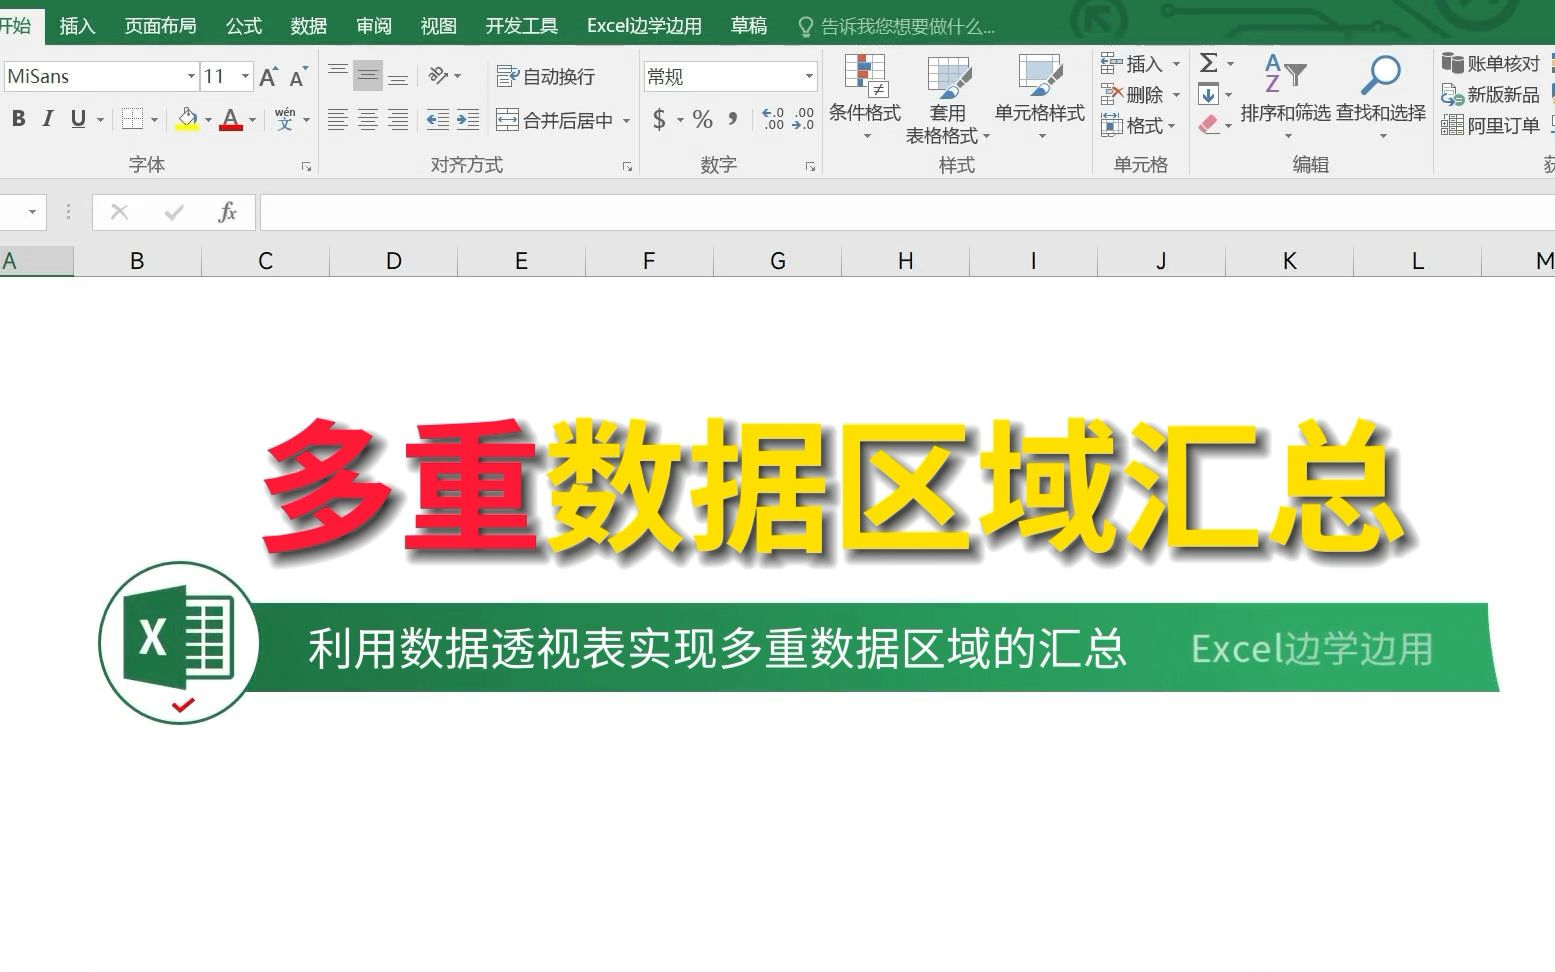Open 数字 number format dialog launcher

tap(810, 167)
